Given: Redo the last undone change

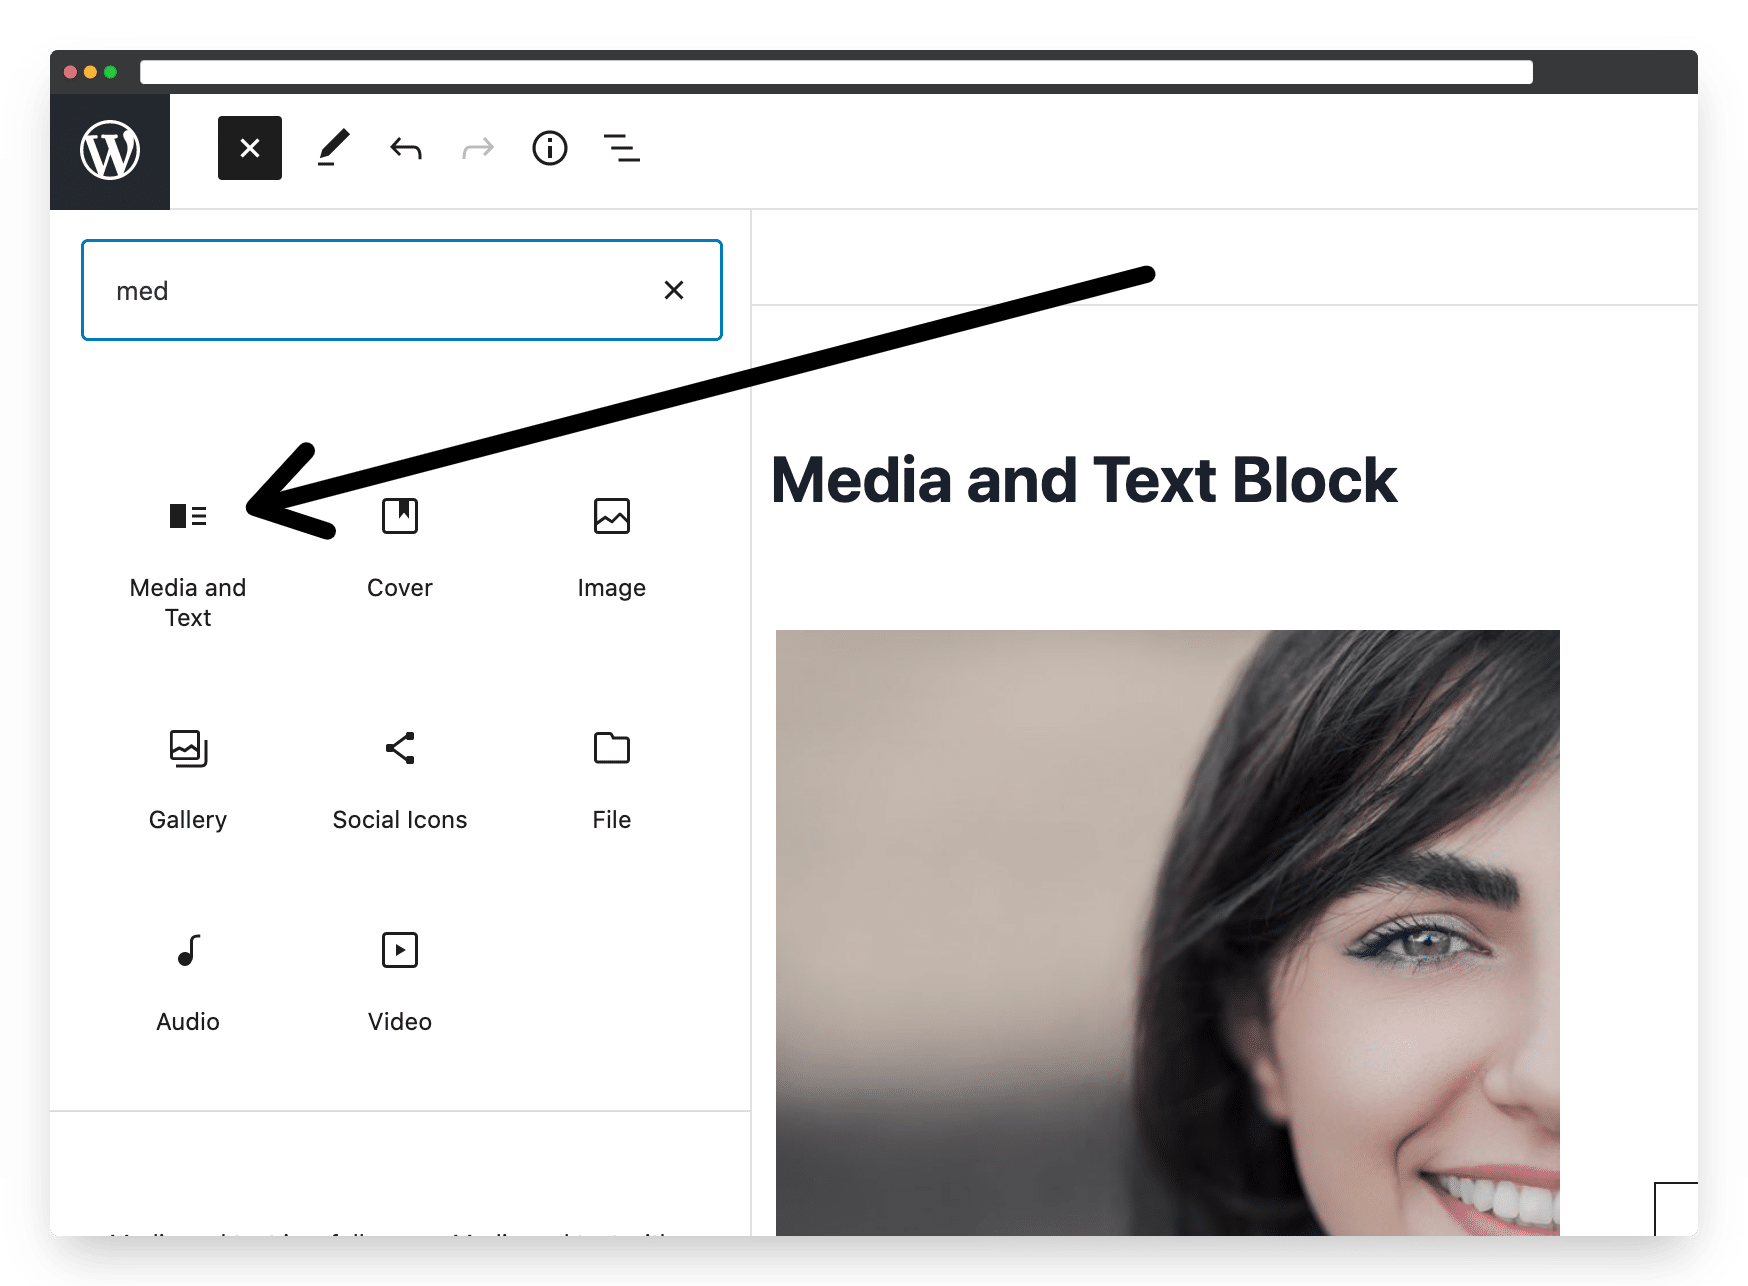Looking at the screenshot, I should pos(478,149).
